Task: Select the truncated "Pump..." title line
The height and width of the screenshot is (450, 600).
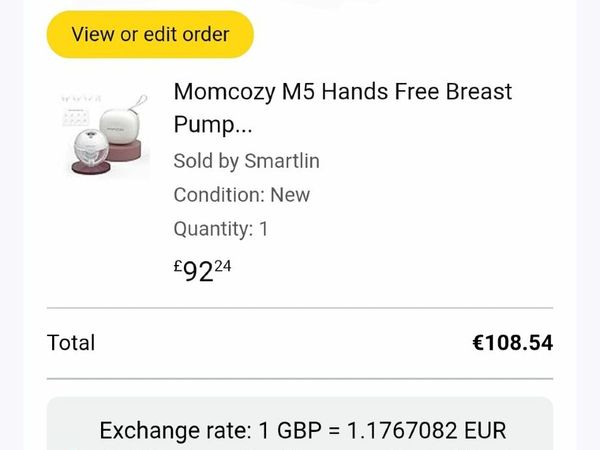Action: point(213,124)
